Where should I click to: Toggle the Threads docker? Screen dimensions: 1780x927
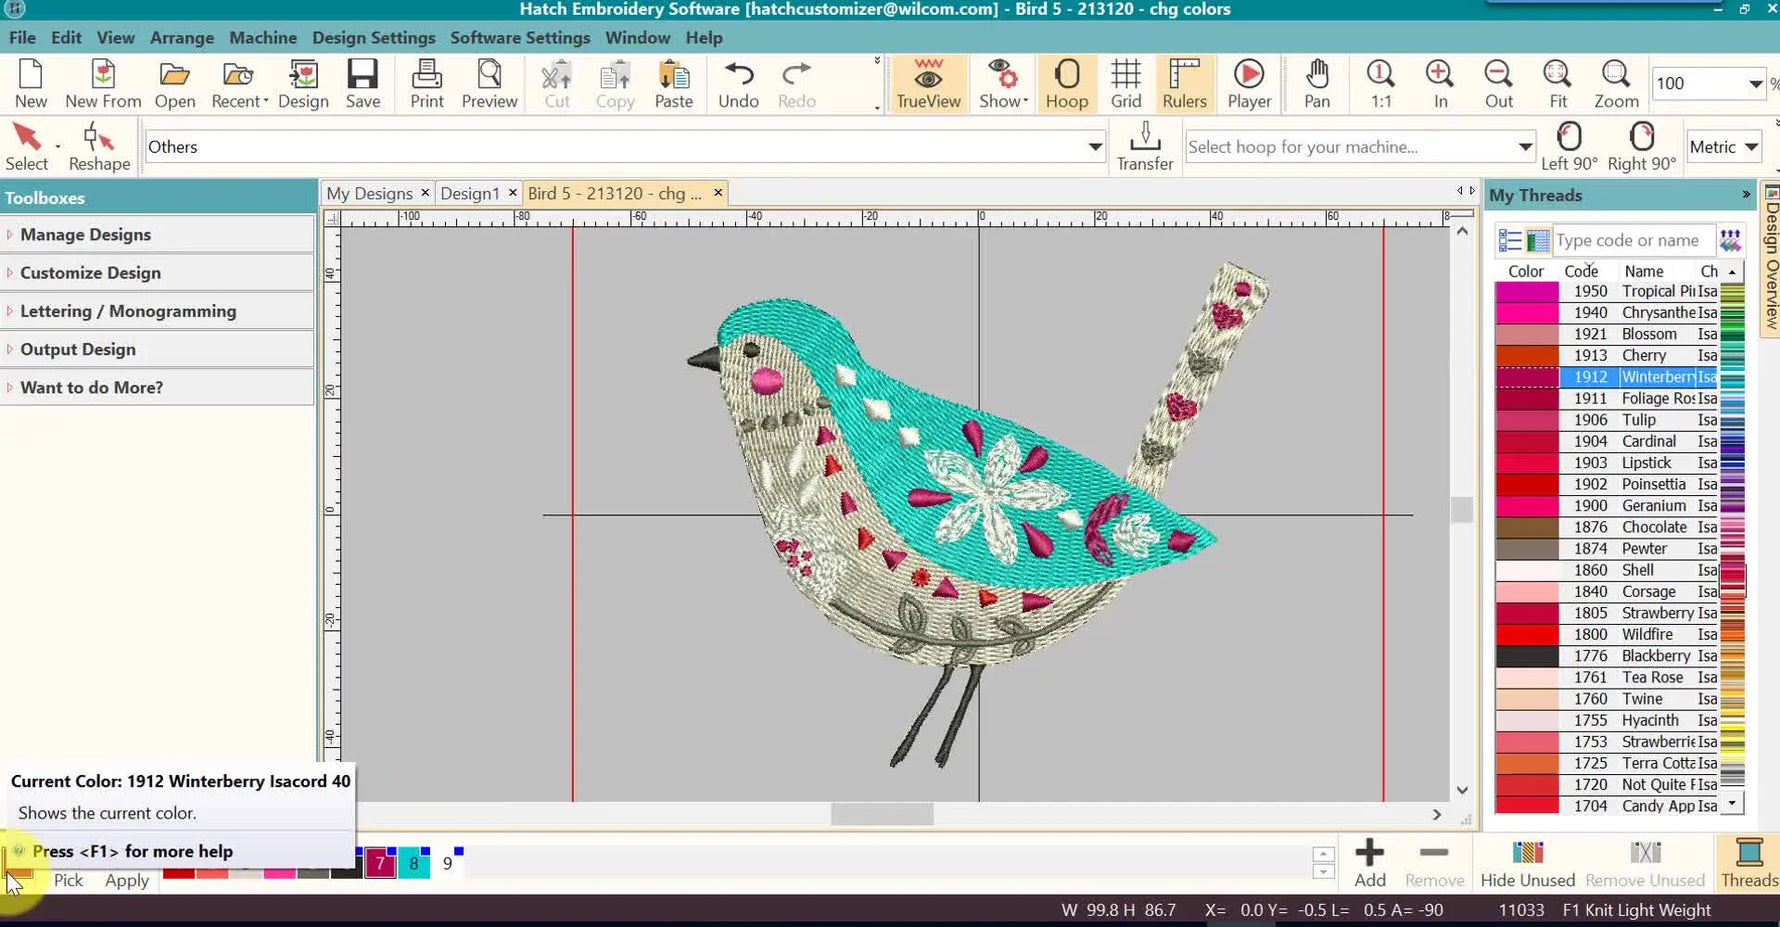1749,864
